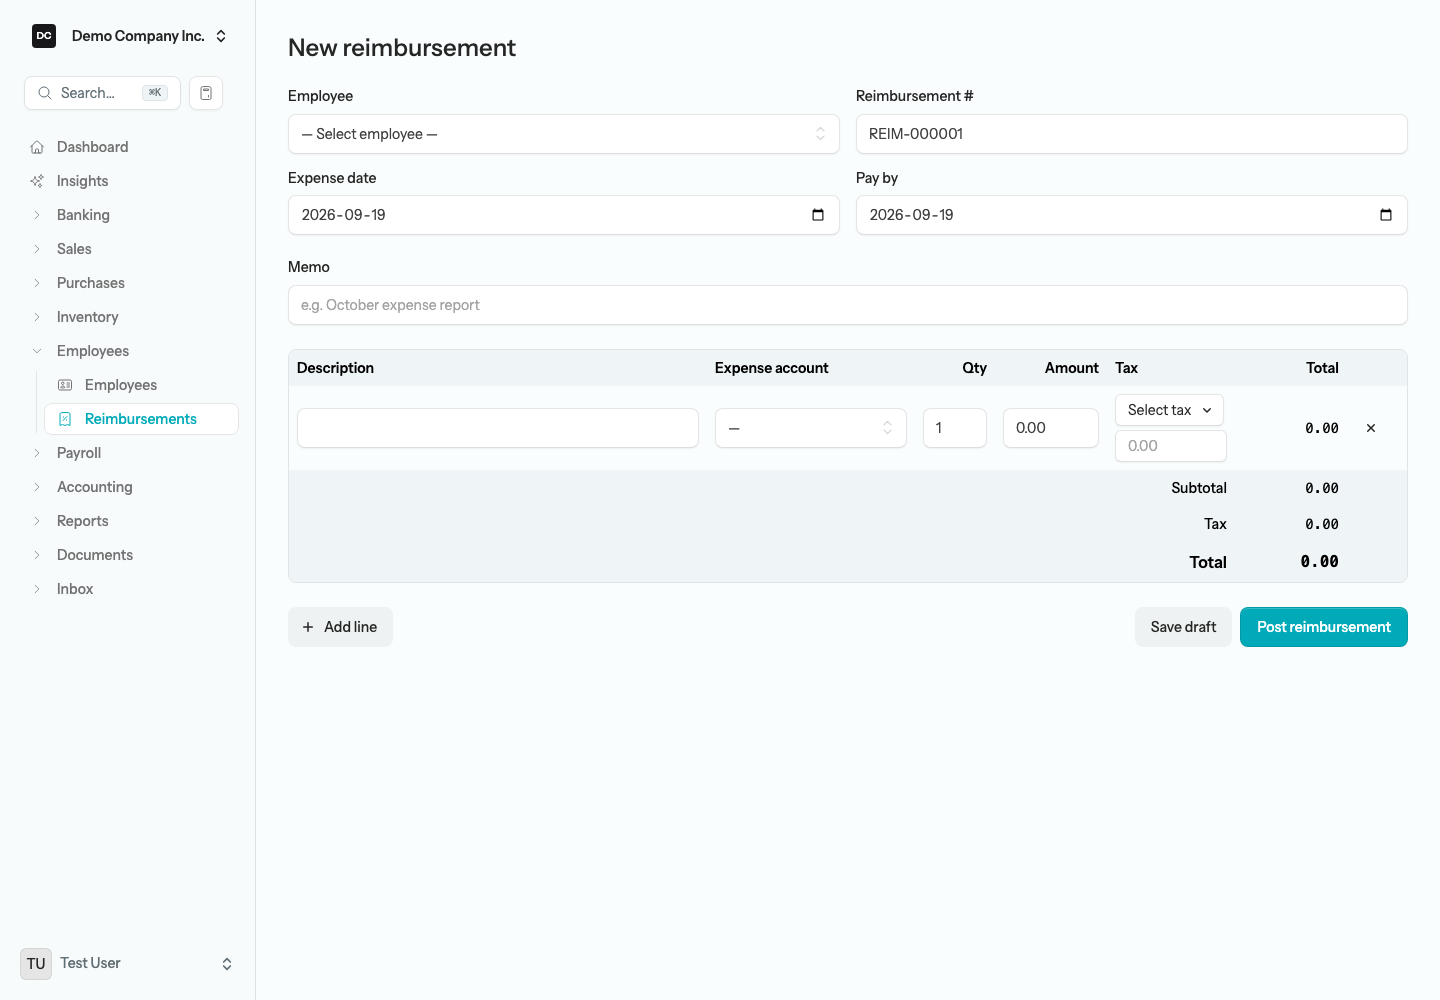Open the Demo Company Inc. switcher
The image size is (1440, 1000).
pyautogui.click(x=130, y=36)
